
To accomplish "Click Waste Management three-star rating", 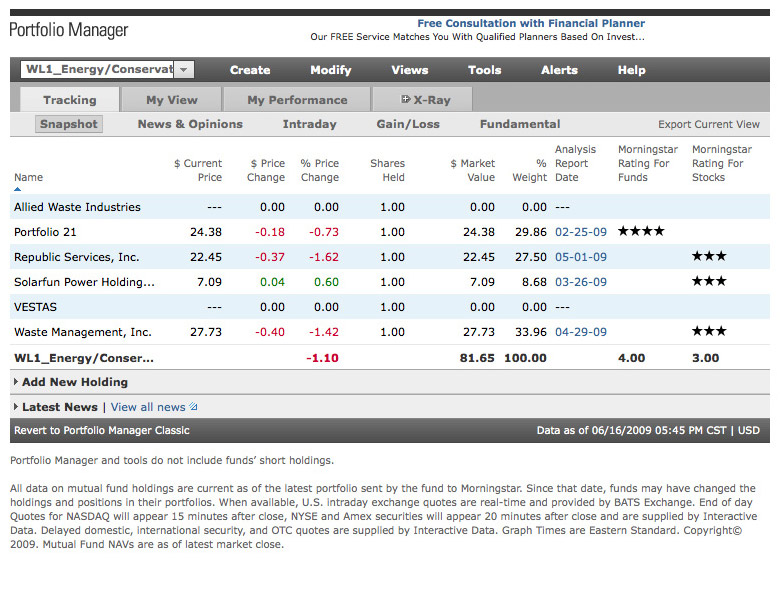I will click(709, 331).
